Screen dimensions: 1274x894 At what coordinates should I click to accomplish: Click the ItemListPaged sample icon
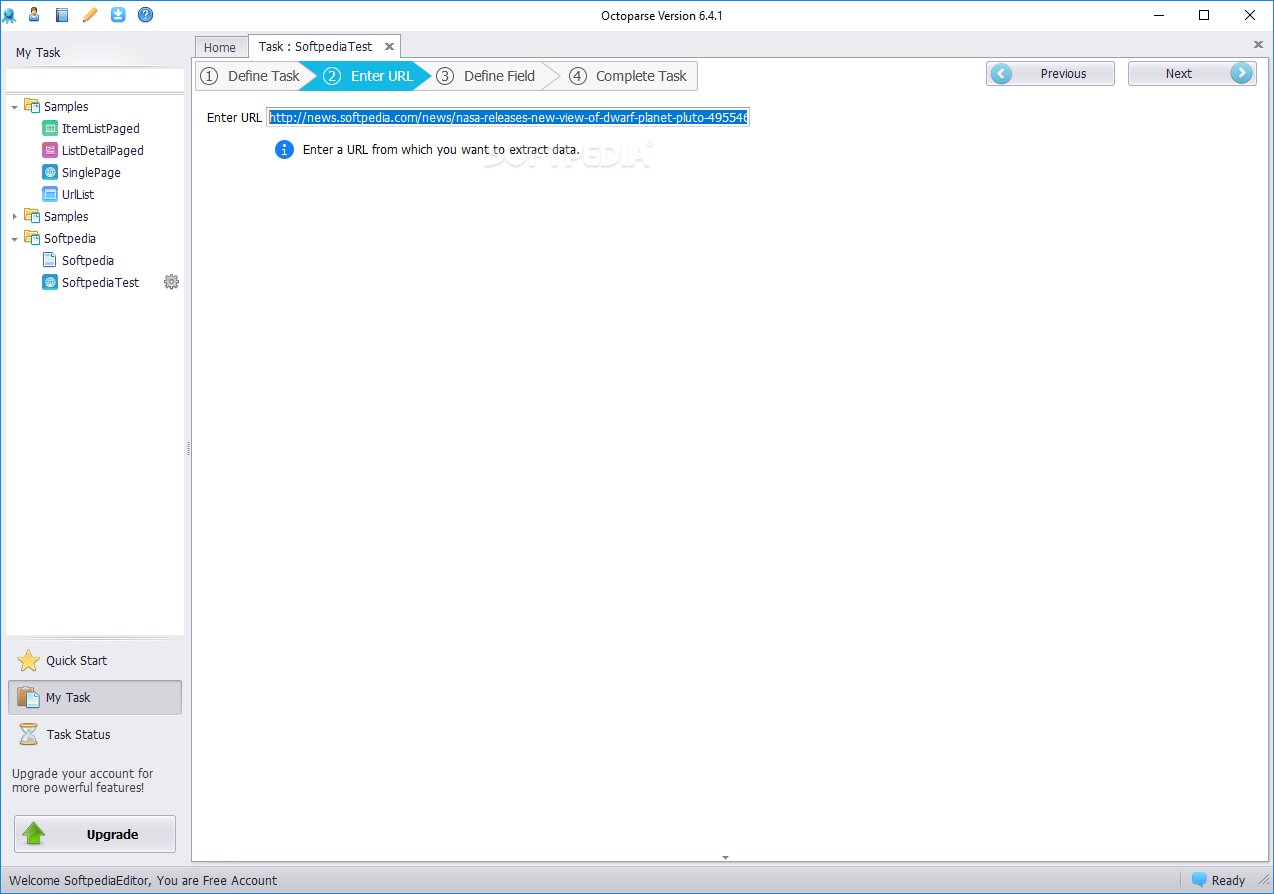50,128
